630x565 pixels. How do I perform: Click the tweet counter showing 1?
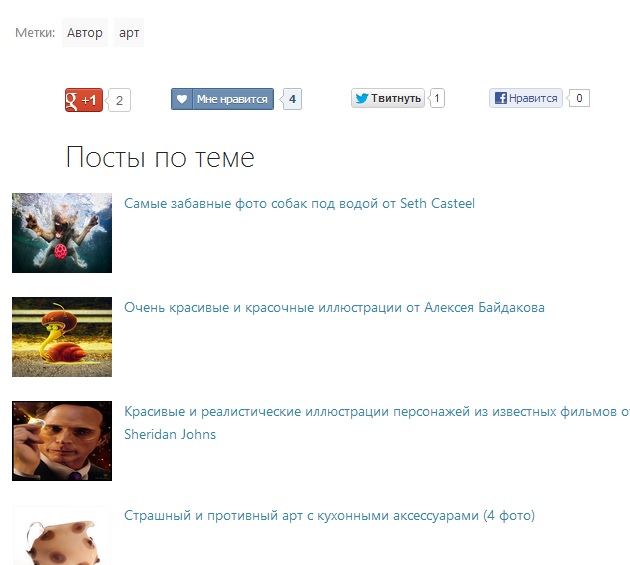coord(438,98)
